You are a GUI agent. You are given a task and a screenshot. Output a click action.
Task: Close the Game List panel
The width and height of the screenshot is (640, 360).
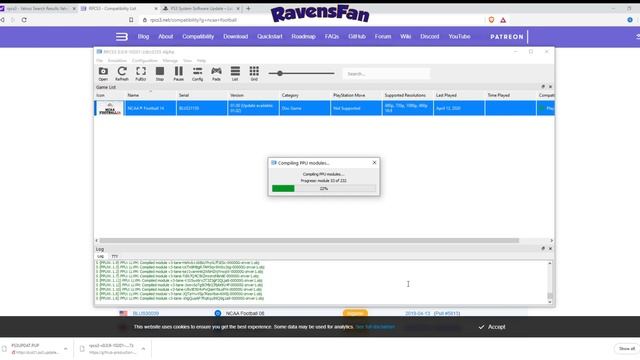click(550, 87)
